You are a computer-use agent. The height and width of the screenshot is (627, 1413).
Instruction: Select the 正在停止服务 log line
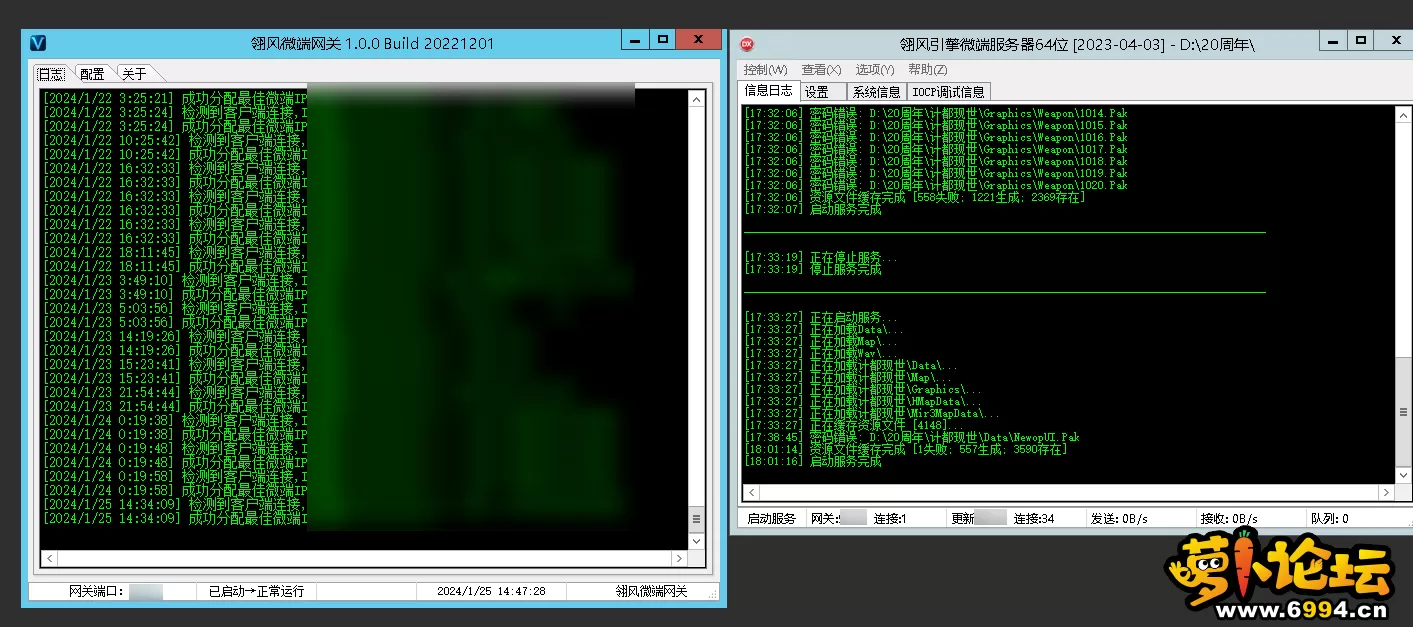pyautogui.click(x=821, y=257)
